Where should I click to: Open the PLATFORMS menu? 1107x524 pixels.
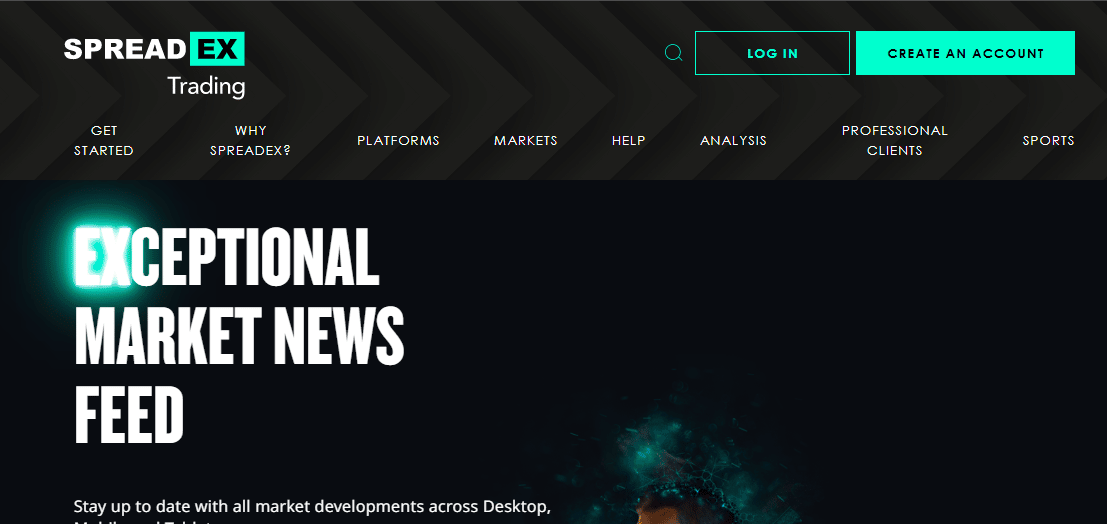click(x=398, y=141)
